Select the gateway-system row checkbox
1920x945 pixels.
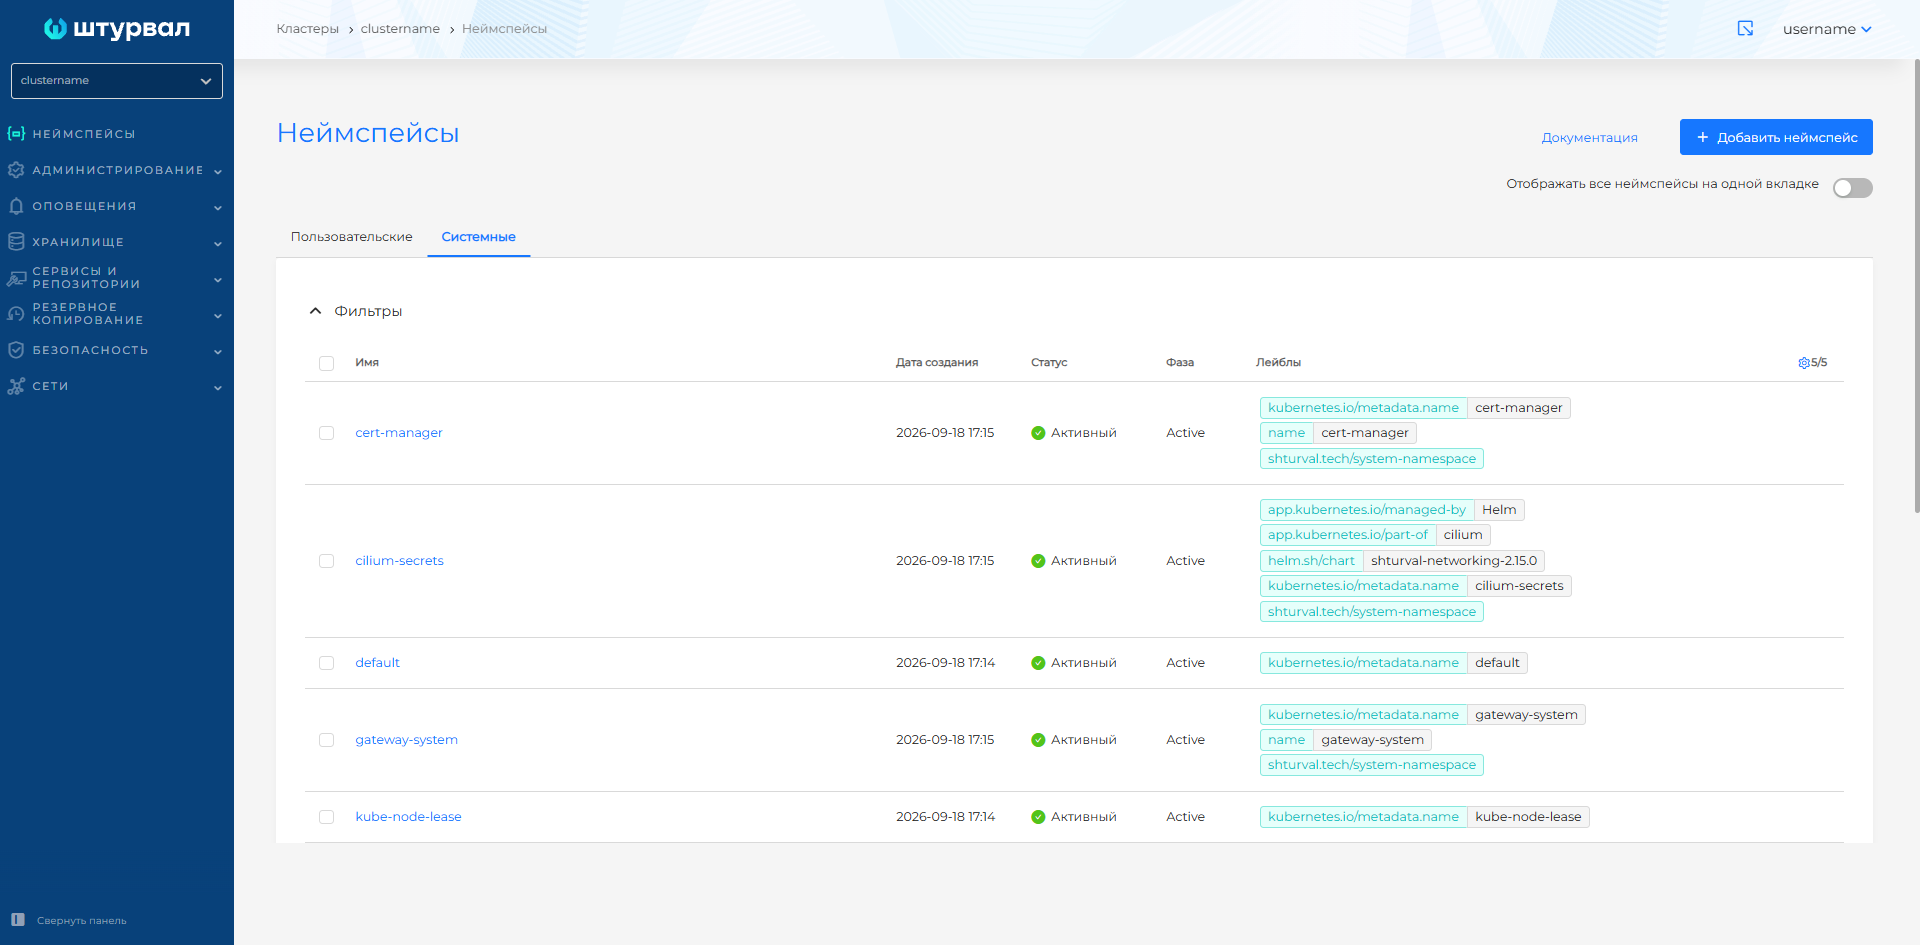pyautogui.click(x=326, y=740)
